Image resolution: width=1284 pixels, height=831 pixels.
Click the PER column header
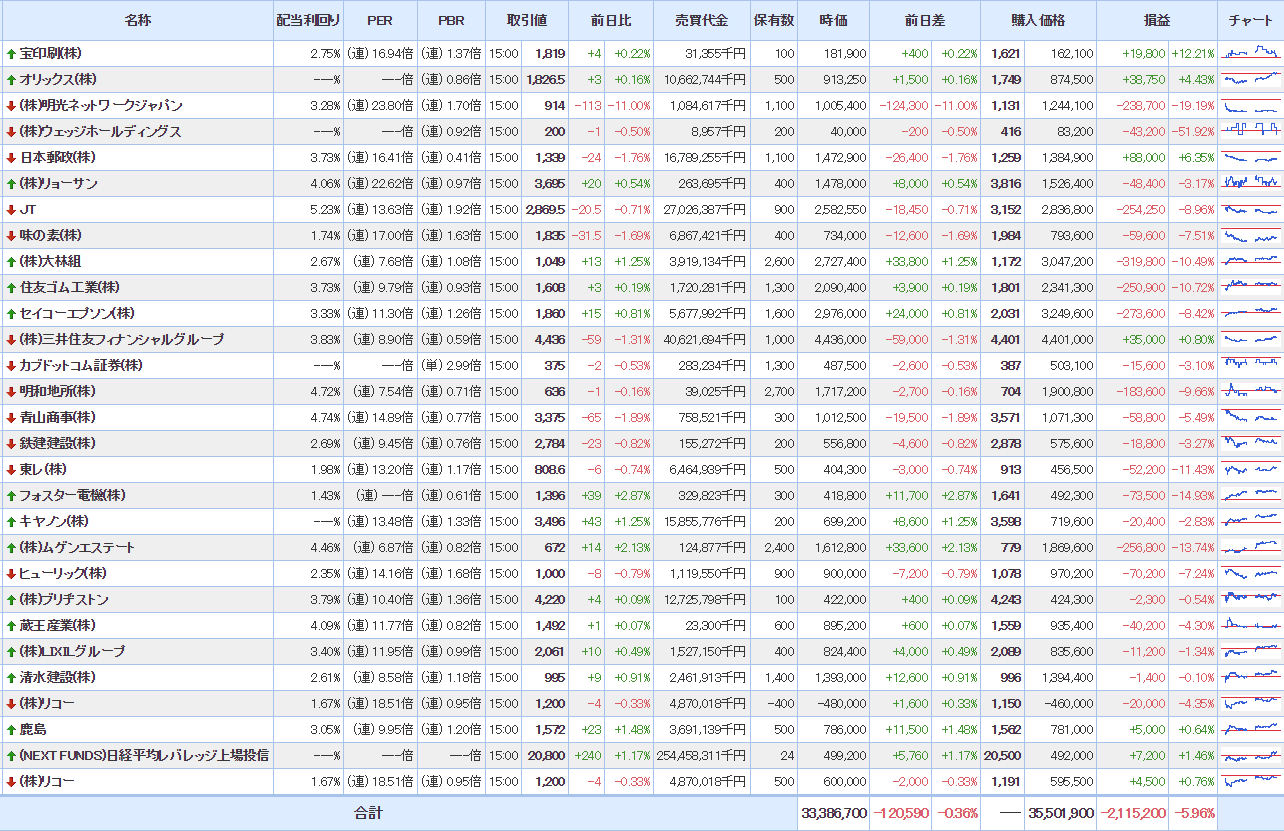click(380, 21)
